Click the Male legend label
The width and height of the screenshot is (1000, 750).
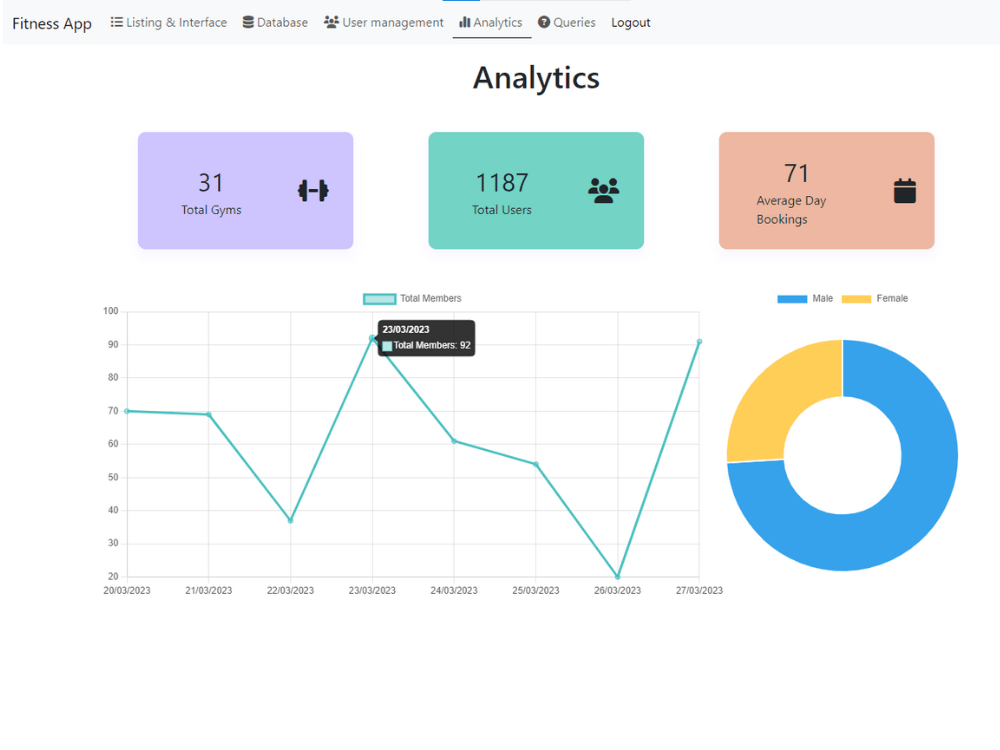(823, 298)
